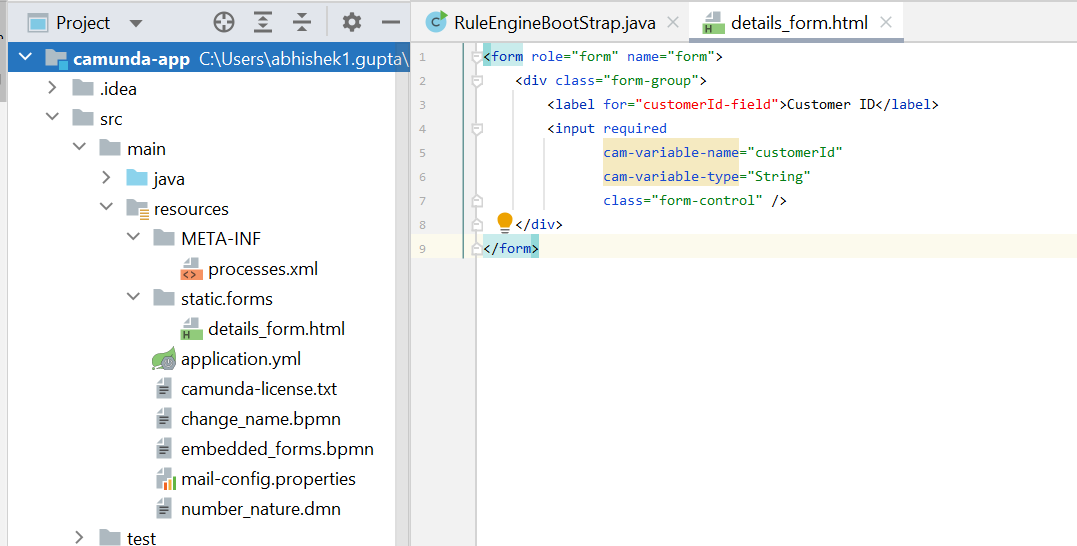The height and width of the screenshot is (546, 1077).
Task: Collapse the resources folder
Action: tap(106, 207)
